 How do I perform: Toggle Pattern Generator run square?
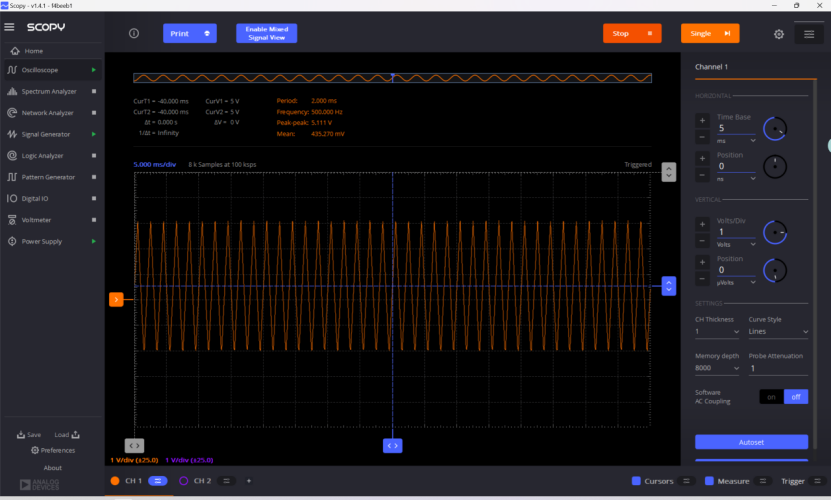click(94, 177)
